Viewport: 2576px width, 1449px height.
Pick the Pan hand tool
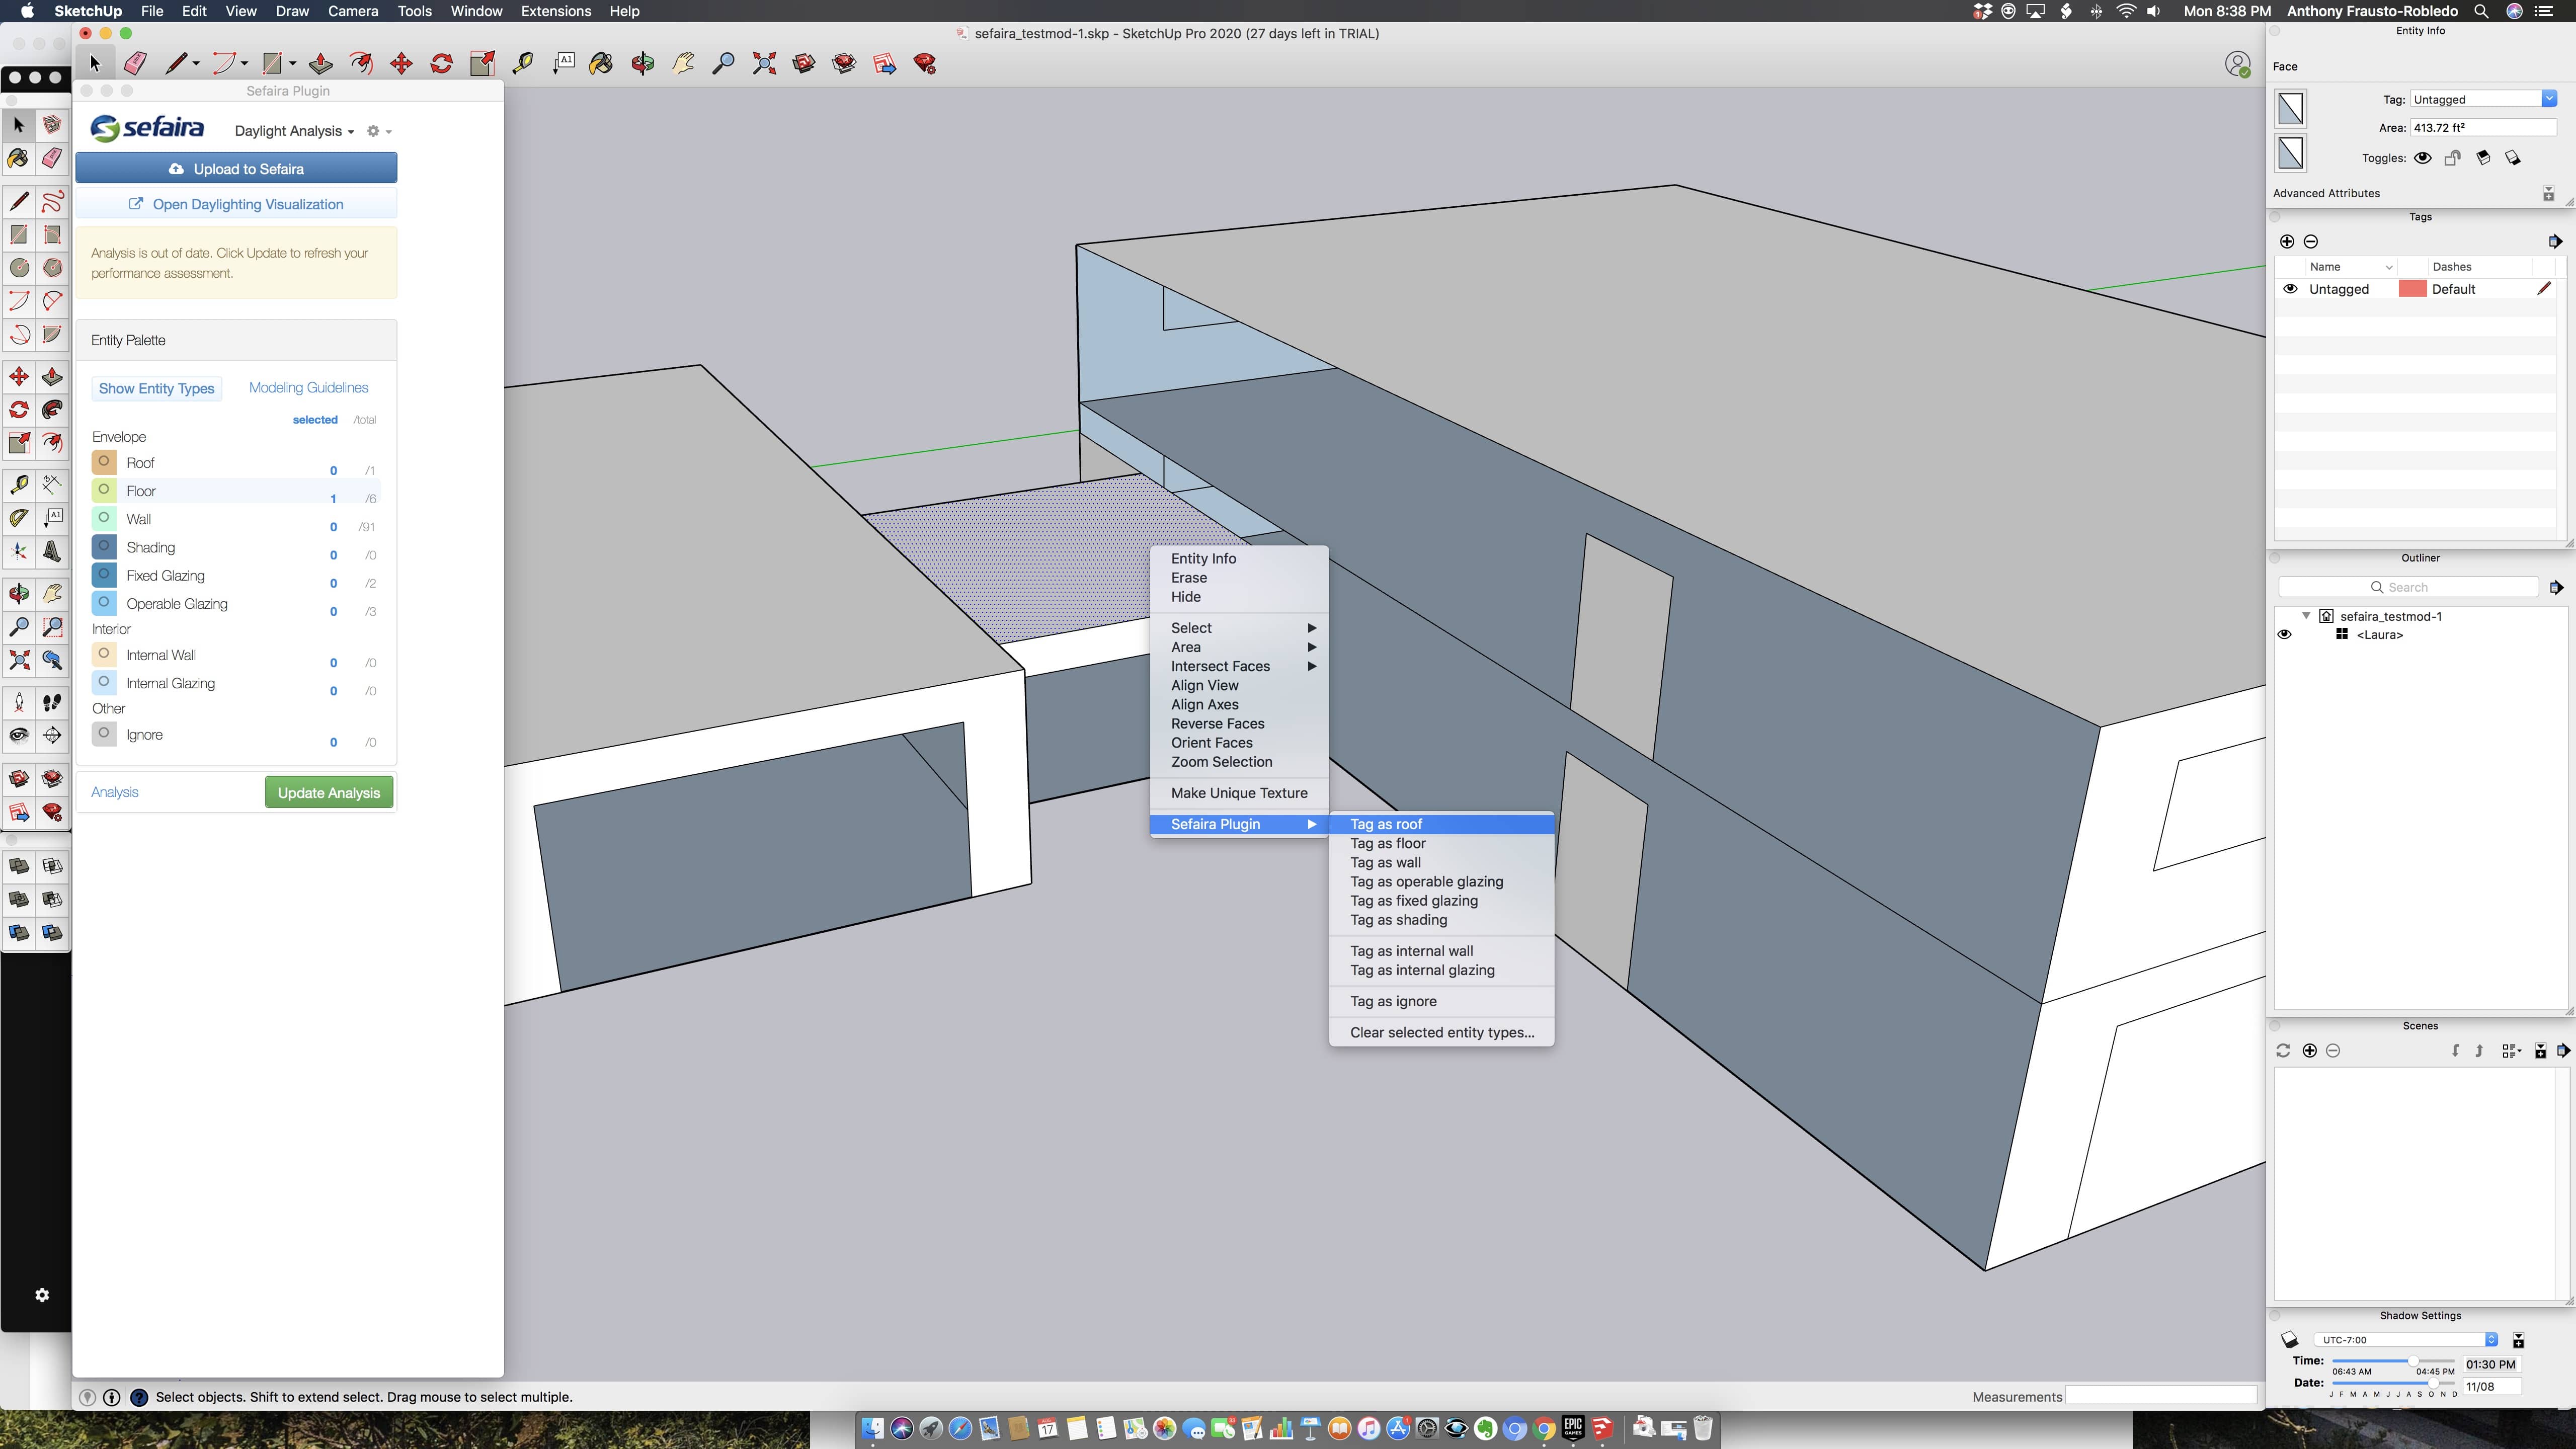tap(683, 64)
